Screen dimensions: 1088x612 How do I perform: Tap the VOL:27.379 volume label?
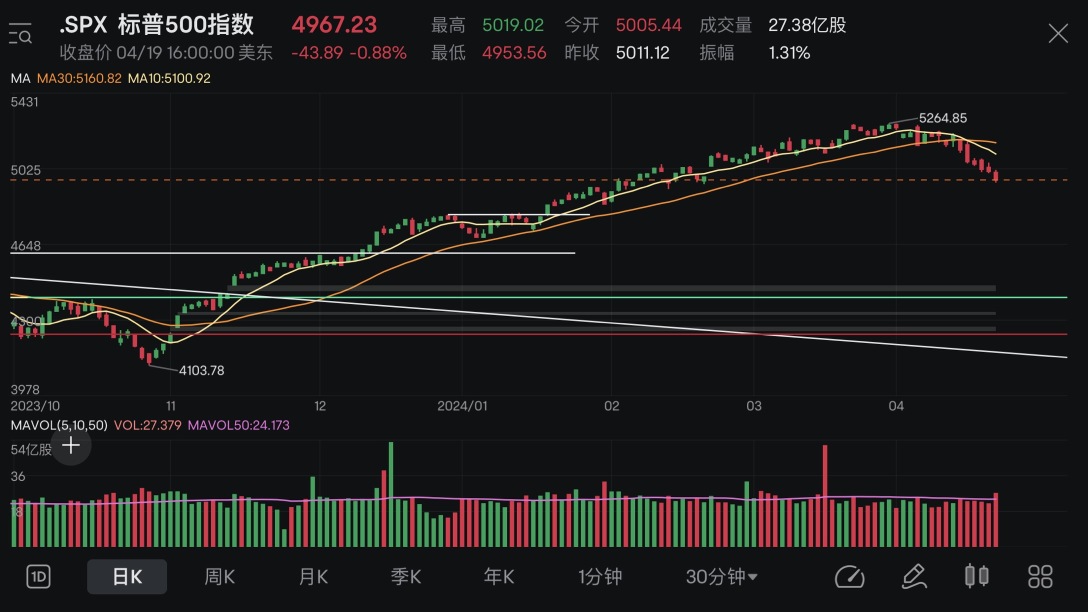(x=147, y=425)
